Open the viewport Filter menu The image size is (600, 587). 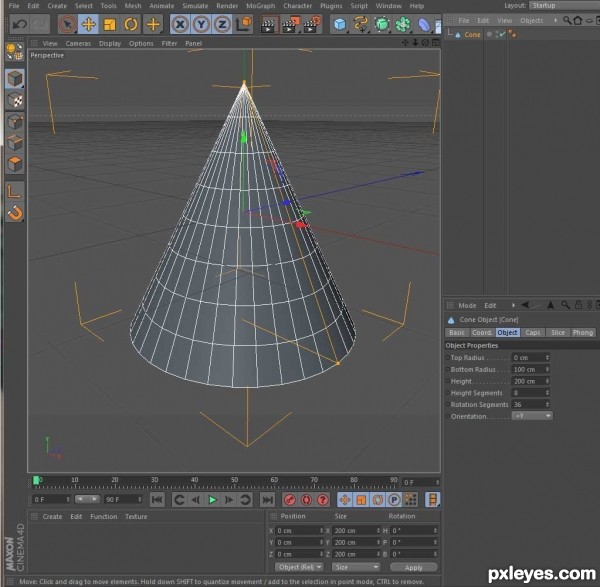tap(169, 44)
